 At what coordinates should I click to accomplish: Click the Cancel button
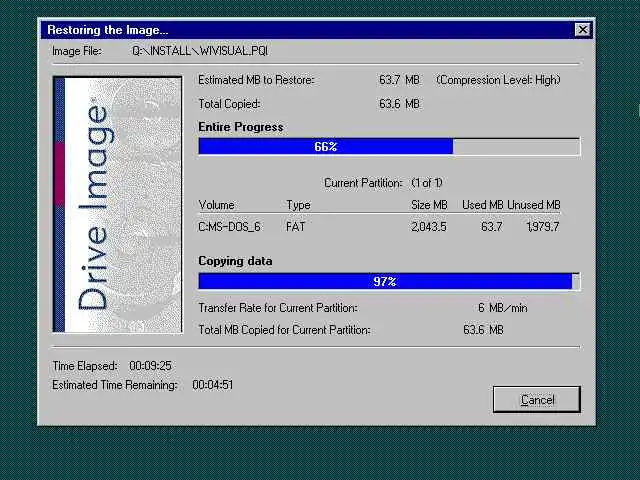(x=536, y=399)
